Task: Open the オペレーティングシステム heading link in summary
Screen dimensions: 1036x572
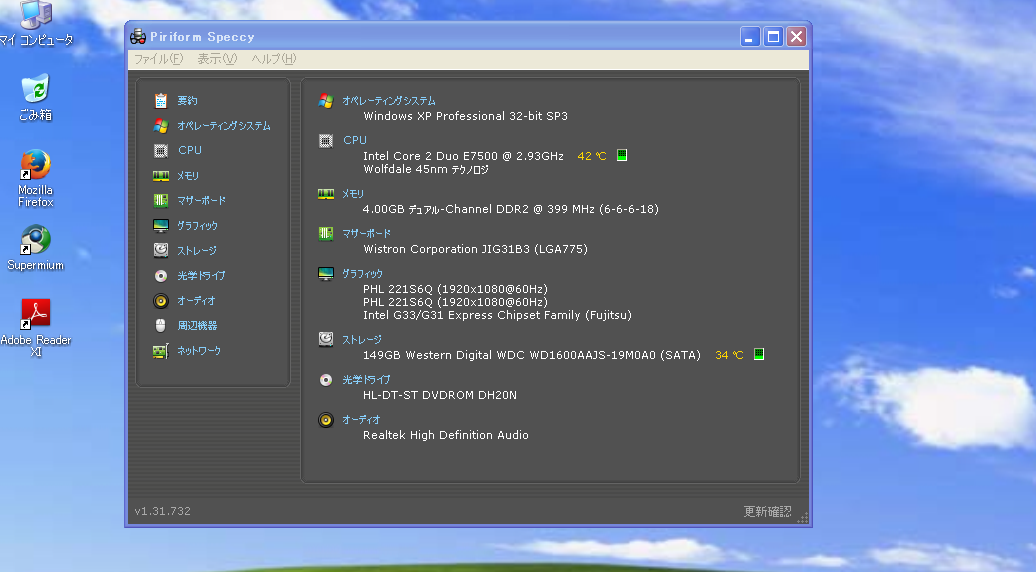Action: [x=388, y=101]
